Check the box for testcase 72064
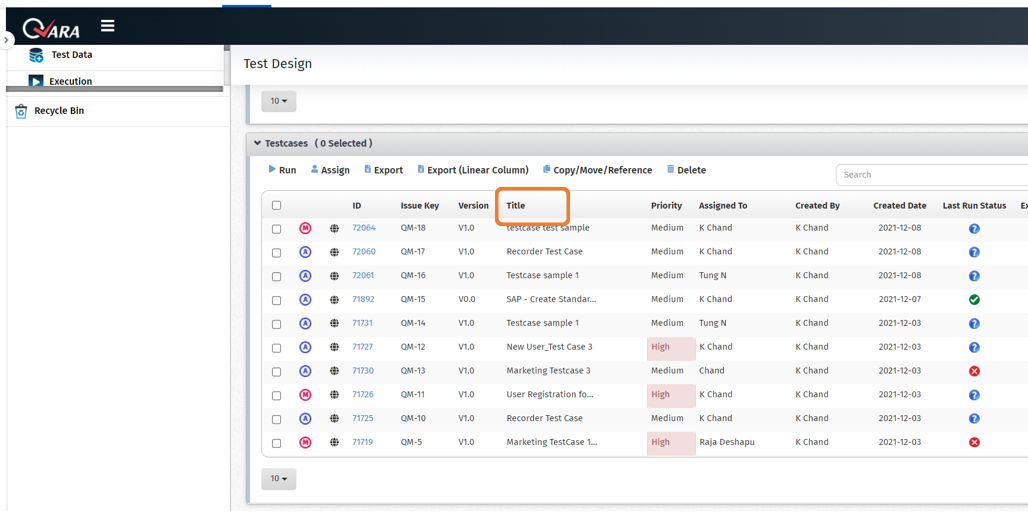1028x520 pixels. coord(277,229)
